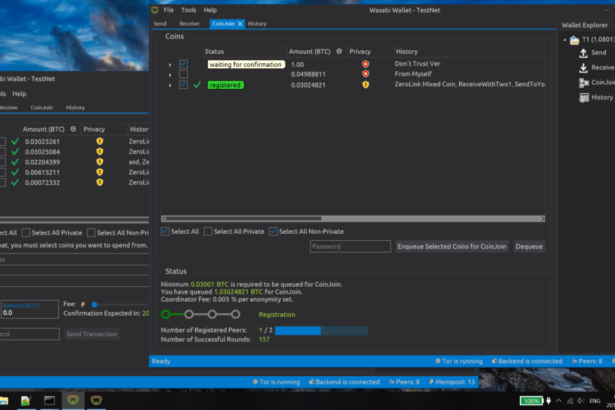The width and height of the screenshot is (615, 410).
Task: Click red privacy shield on 0.04988811 row
Action: click(x=366, y=74)
